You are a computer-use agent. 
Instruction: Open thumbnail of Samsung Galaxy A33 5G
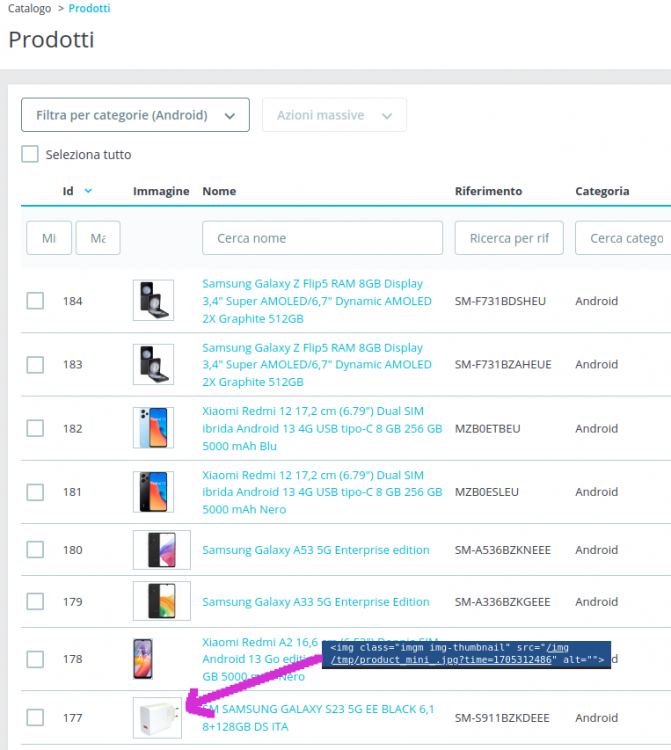pos(162,601)
